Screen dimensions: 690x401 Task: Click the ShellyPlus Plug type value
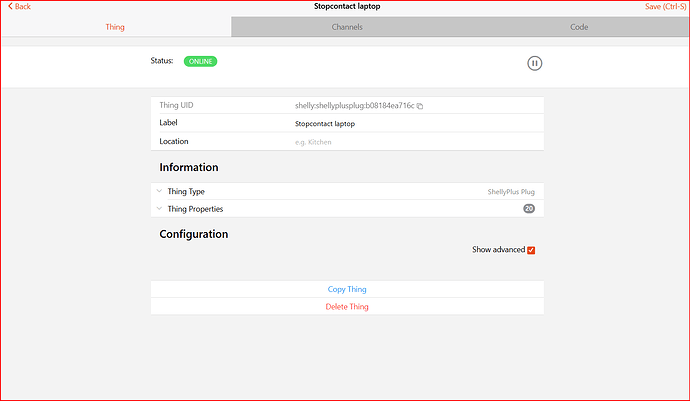[511, 191]
